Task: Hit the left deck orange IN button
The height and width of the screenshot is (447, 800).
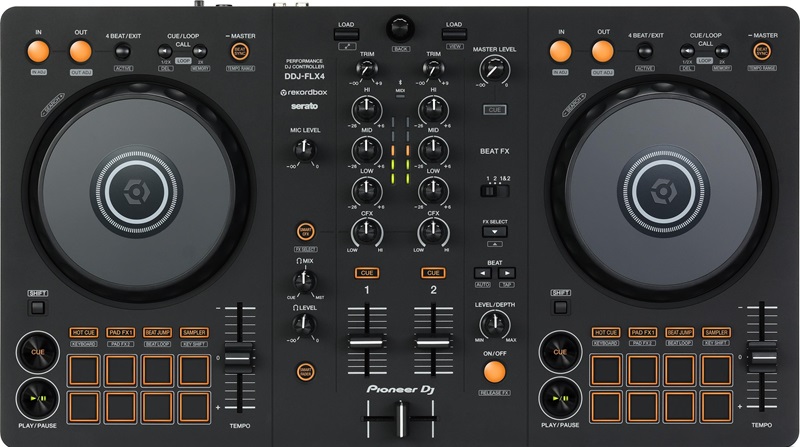Action: point(38,52)
